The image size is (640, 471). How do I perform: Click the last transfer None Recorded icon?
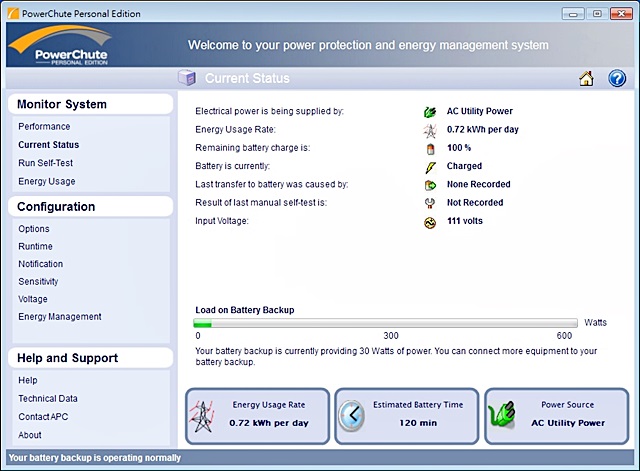[430, 185]
